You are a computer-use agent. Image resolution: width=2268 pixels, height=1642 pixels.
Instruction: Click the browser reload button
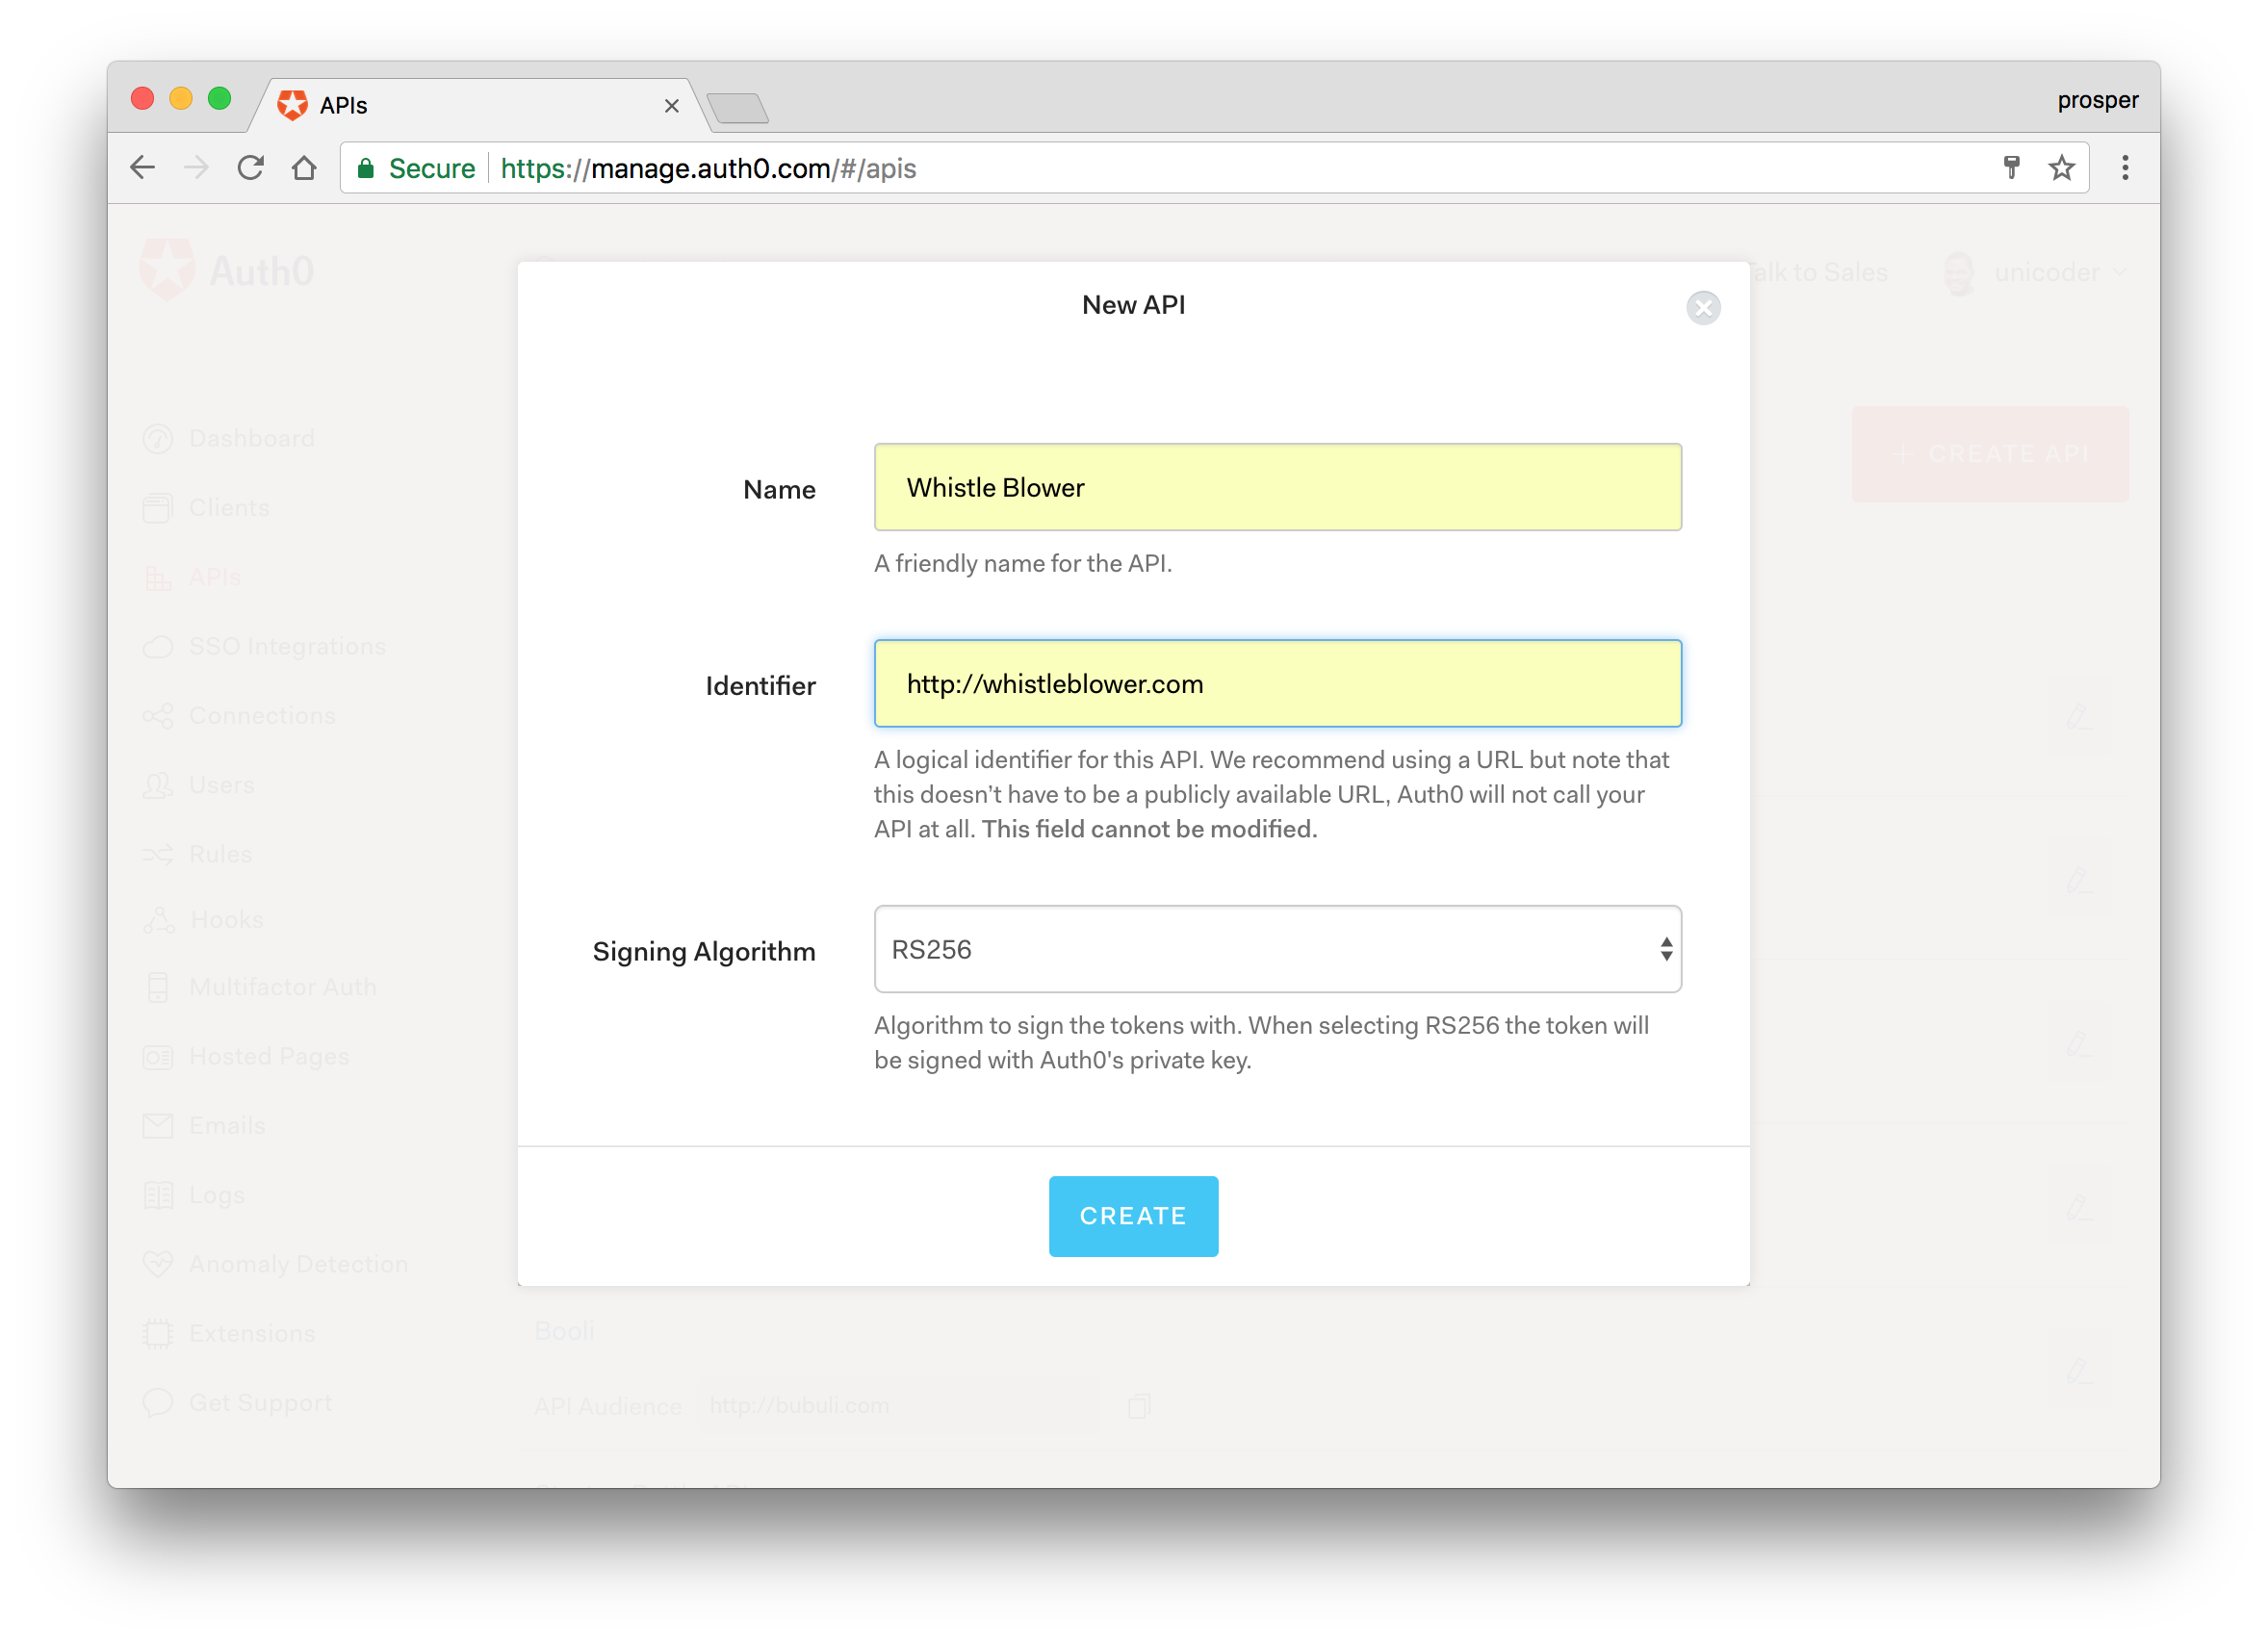pos(253,169)
